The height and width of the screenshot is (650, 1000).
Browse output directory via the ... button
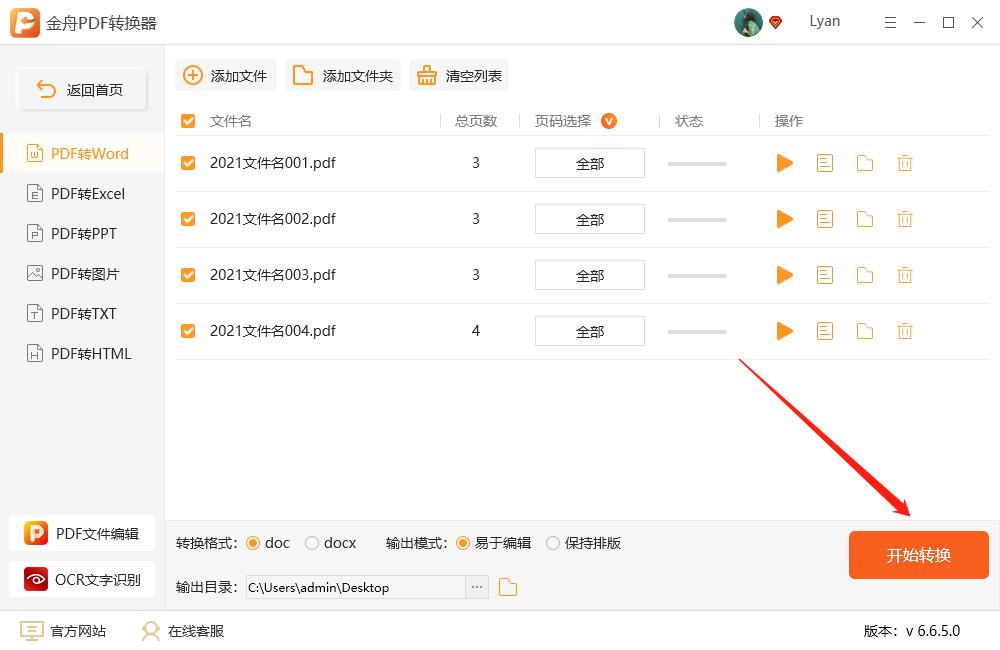(476, 588)
